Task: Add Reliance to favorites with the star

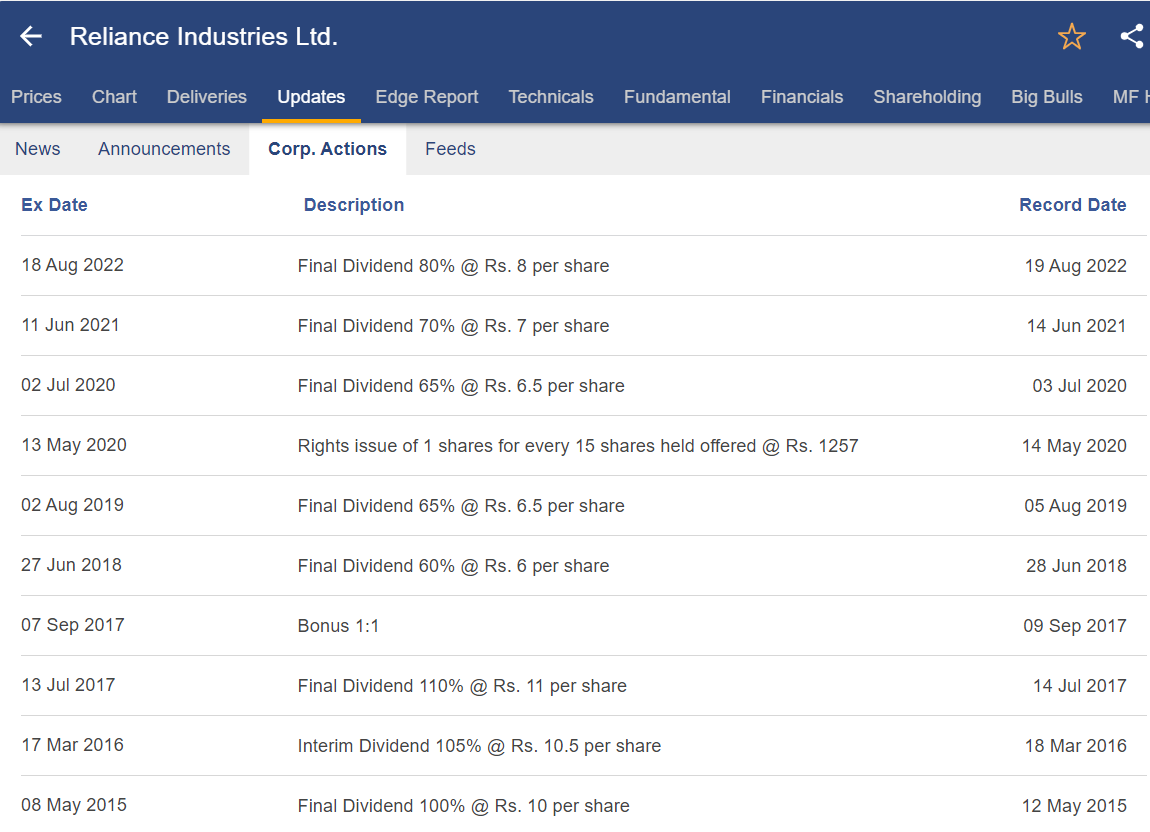Action: point(1072,36)
